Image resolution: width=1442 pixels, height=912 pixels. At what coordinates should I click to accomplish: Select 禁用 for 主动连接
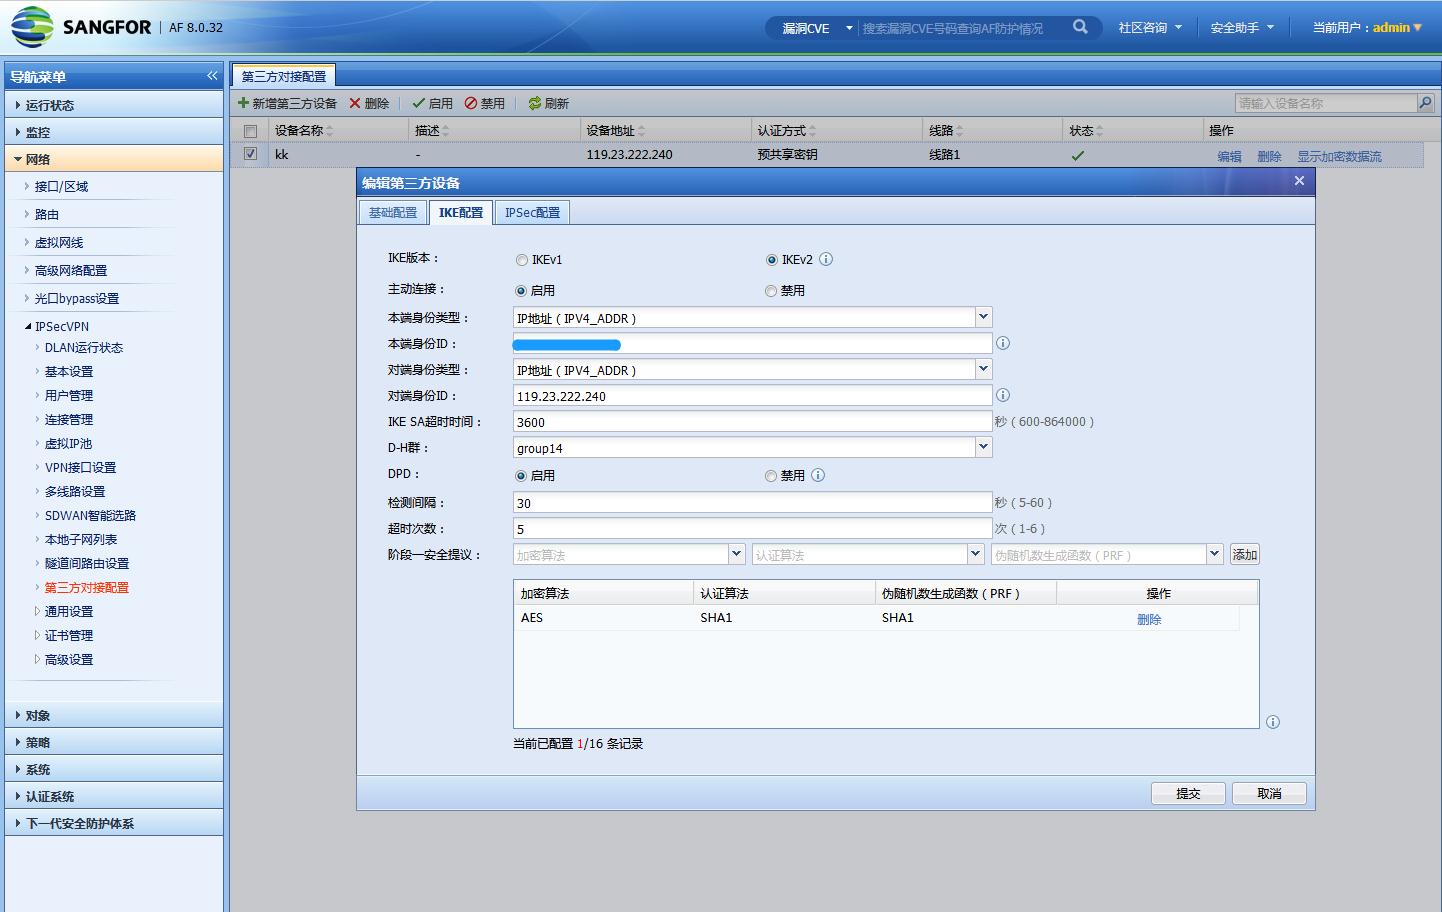(771, 291)
